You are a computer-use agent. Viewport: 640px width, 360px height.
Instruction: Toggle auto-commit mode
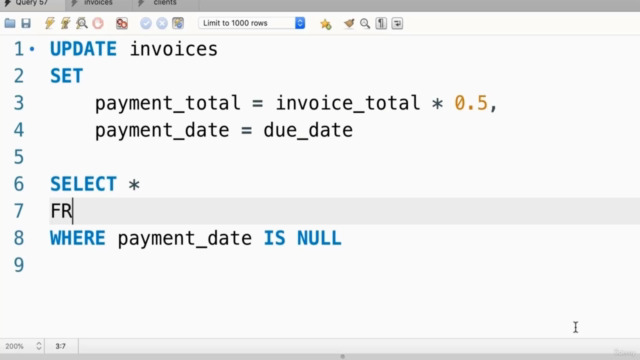178,23
